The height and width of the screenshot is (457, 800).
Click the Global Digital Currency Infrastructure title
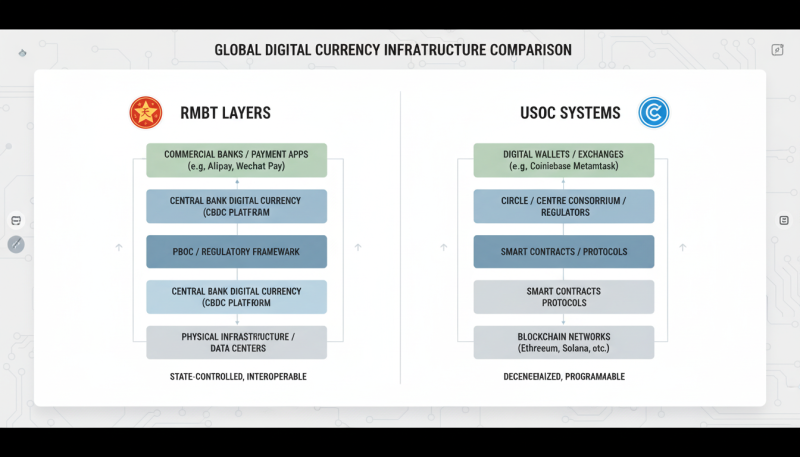tap(393, 49)
